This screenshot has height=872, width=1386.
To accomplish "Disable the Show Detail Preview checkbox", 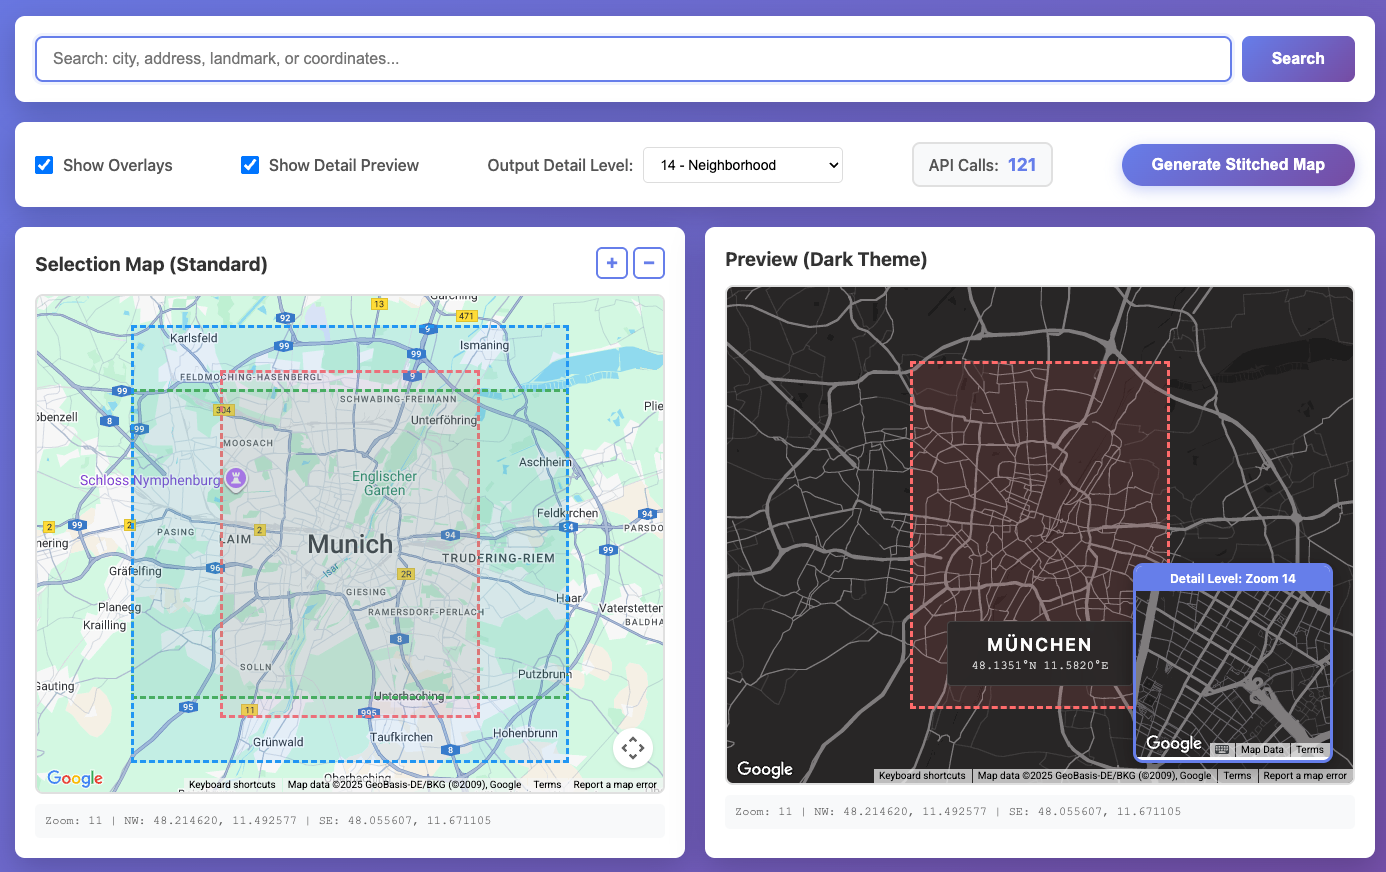I will (250, 165).
